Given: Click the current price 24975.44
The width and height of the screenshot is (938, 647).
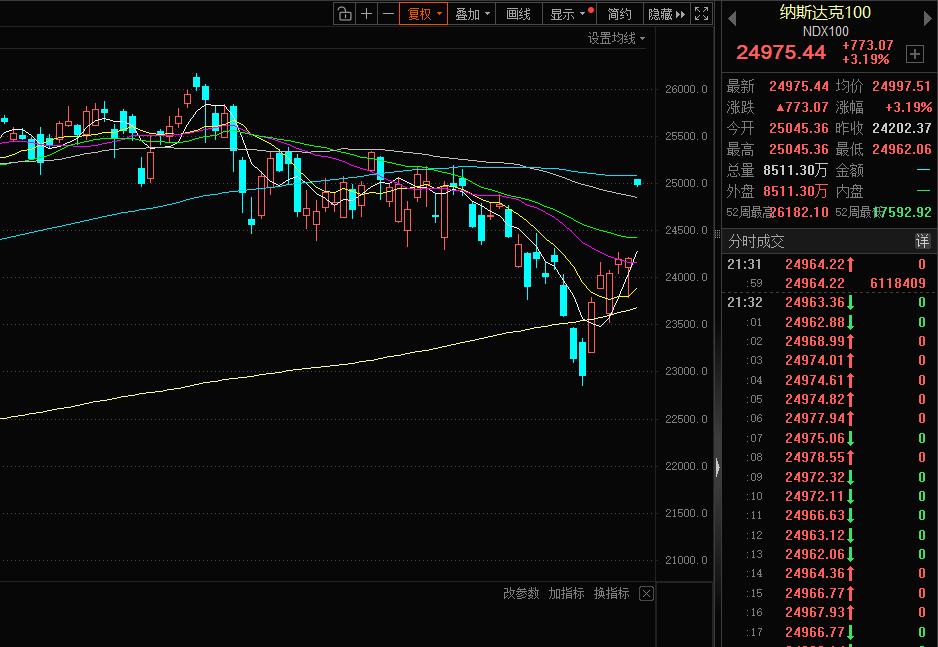Looking at the screenshot, I should pyautogui.click(x=781, y=53).
